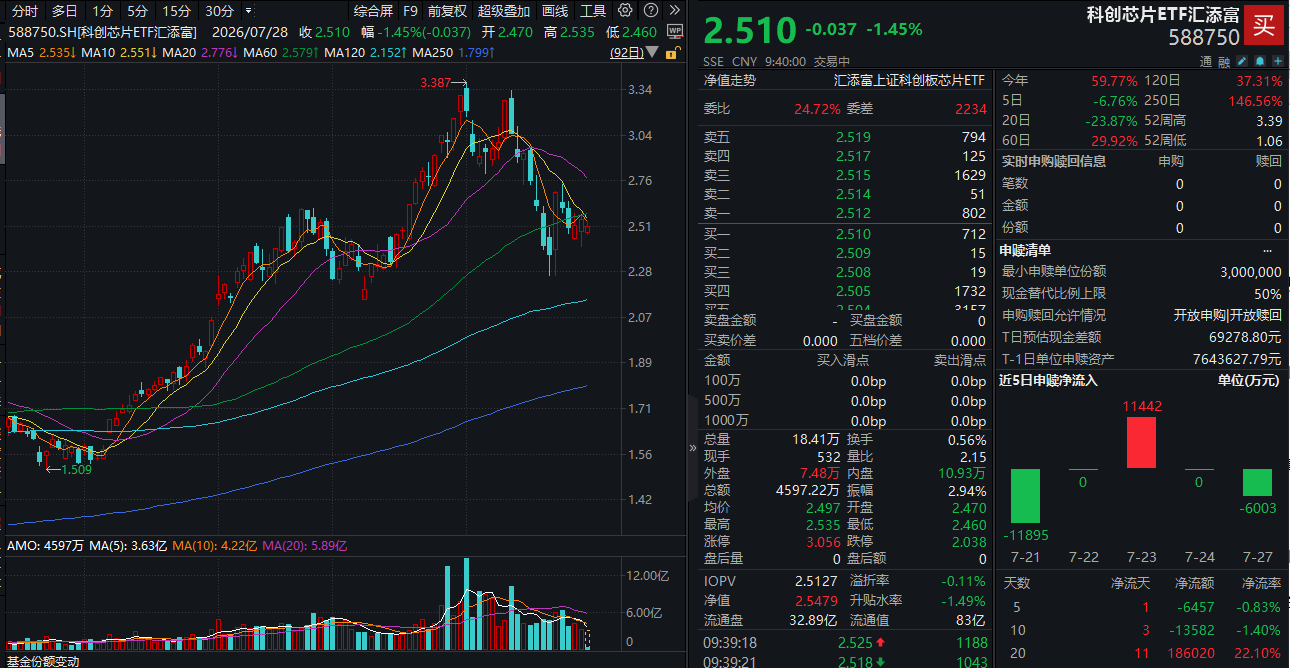The width and height of the screenshot is (1290, 668).
Task: Toggle 超级叠加 overlay mode
Action: click(504, 11)
